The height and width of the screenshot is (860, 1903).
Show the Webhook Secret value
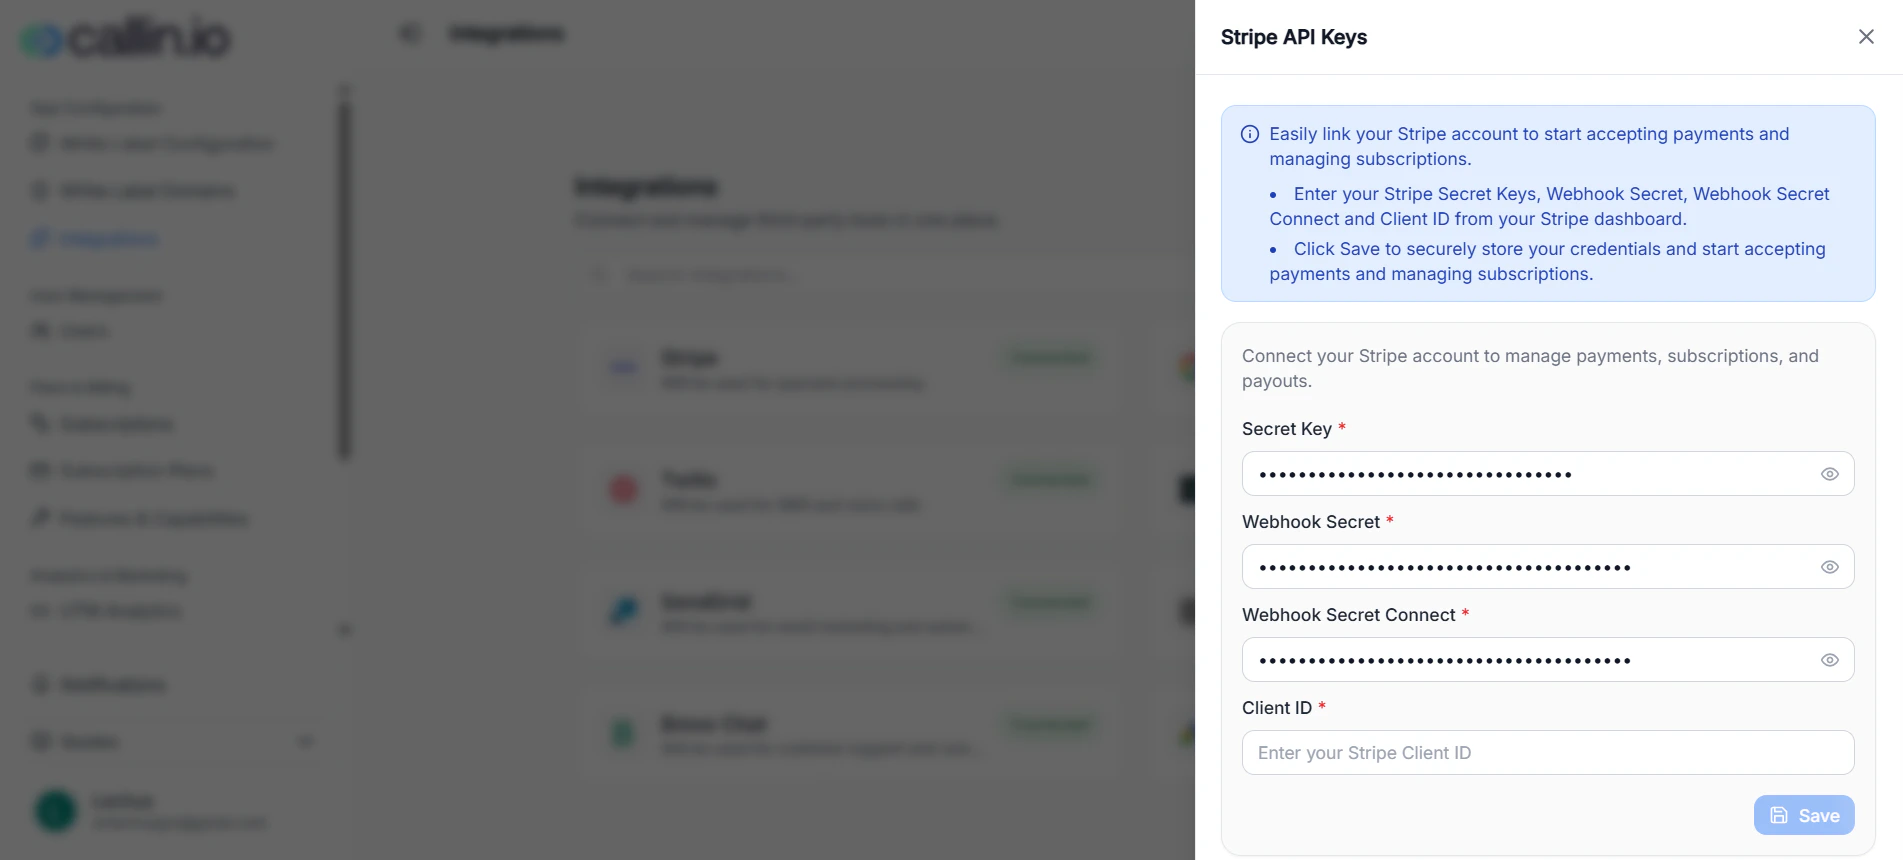tap(1830, 566)
